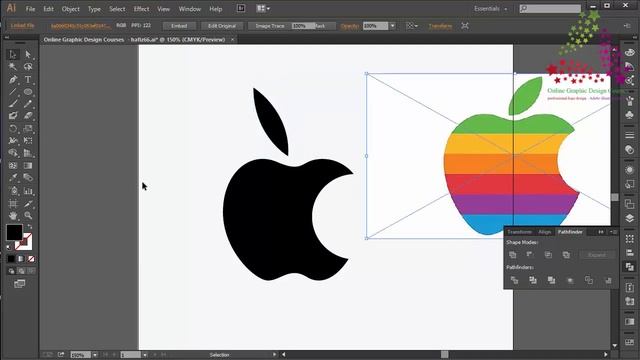
Task: Enable Draw Behind mode
Action: tap(21, 271)
